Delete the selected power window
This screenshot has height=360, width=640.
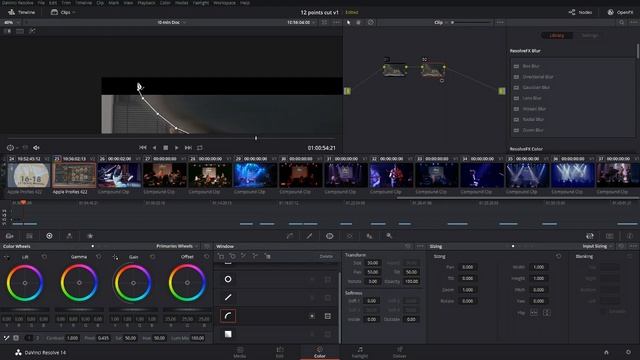coord(326,256)
